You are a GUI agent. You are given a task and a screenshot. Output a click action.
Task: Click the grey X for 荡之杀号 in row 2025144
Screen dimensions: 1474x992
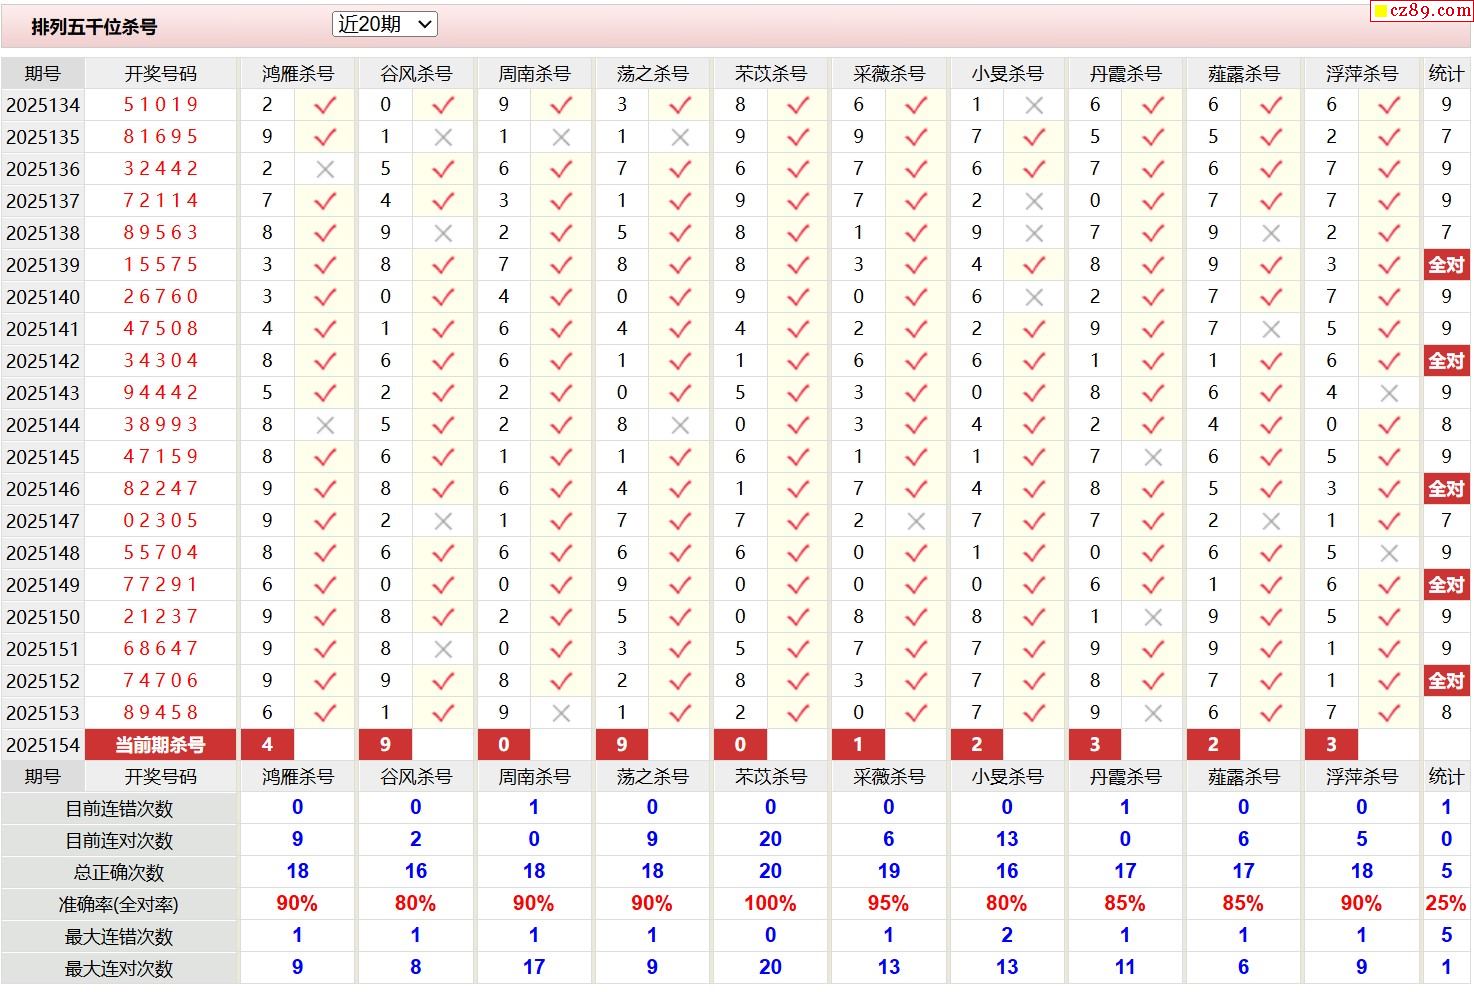(x=680, y=425)
